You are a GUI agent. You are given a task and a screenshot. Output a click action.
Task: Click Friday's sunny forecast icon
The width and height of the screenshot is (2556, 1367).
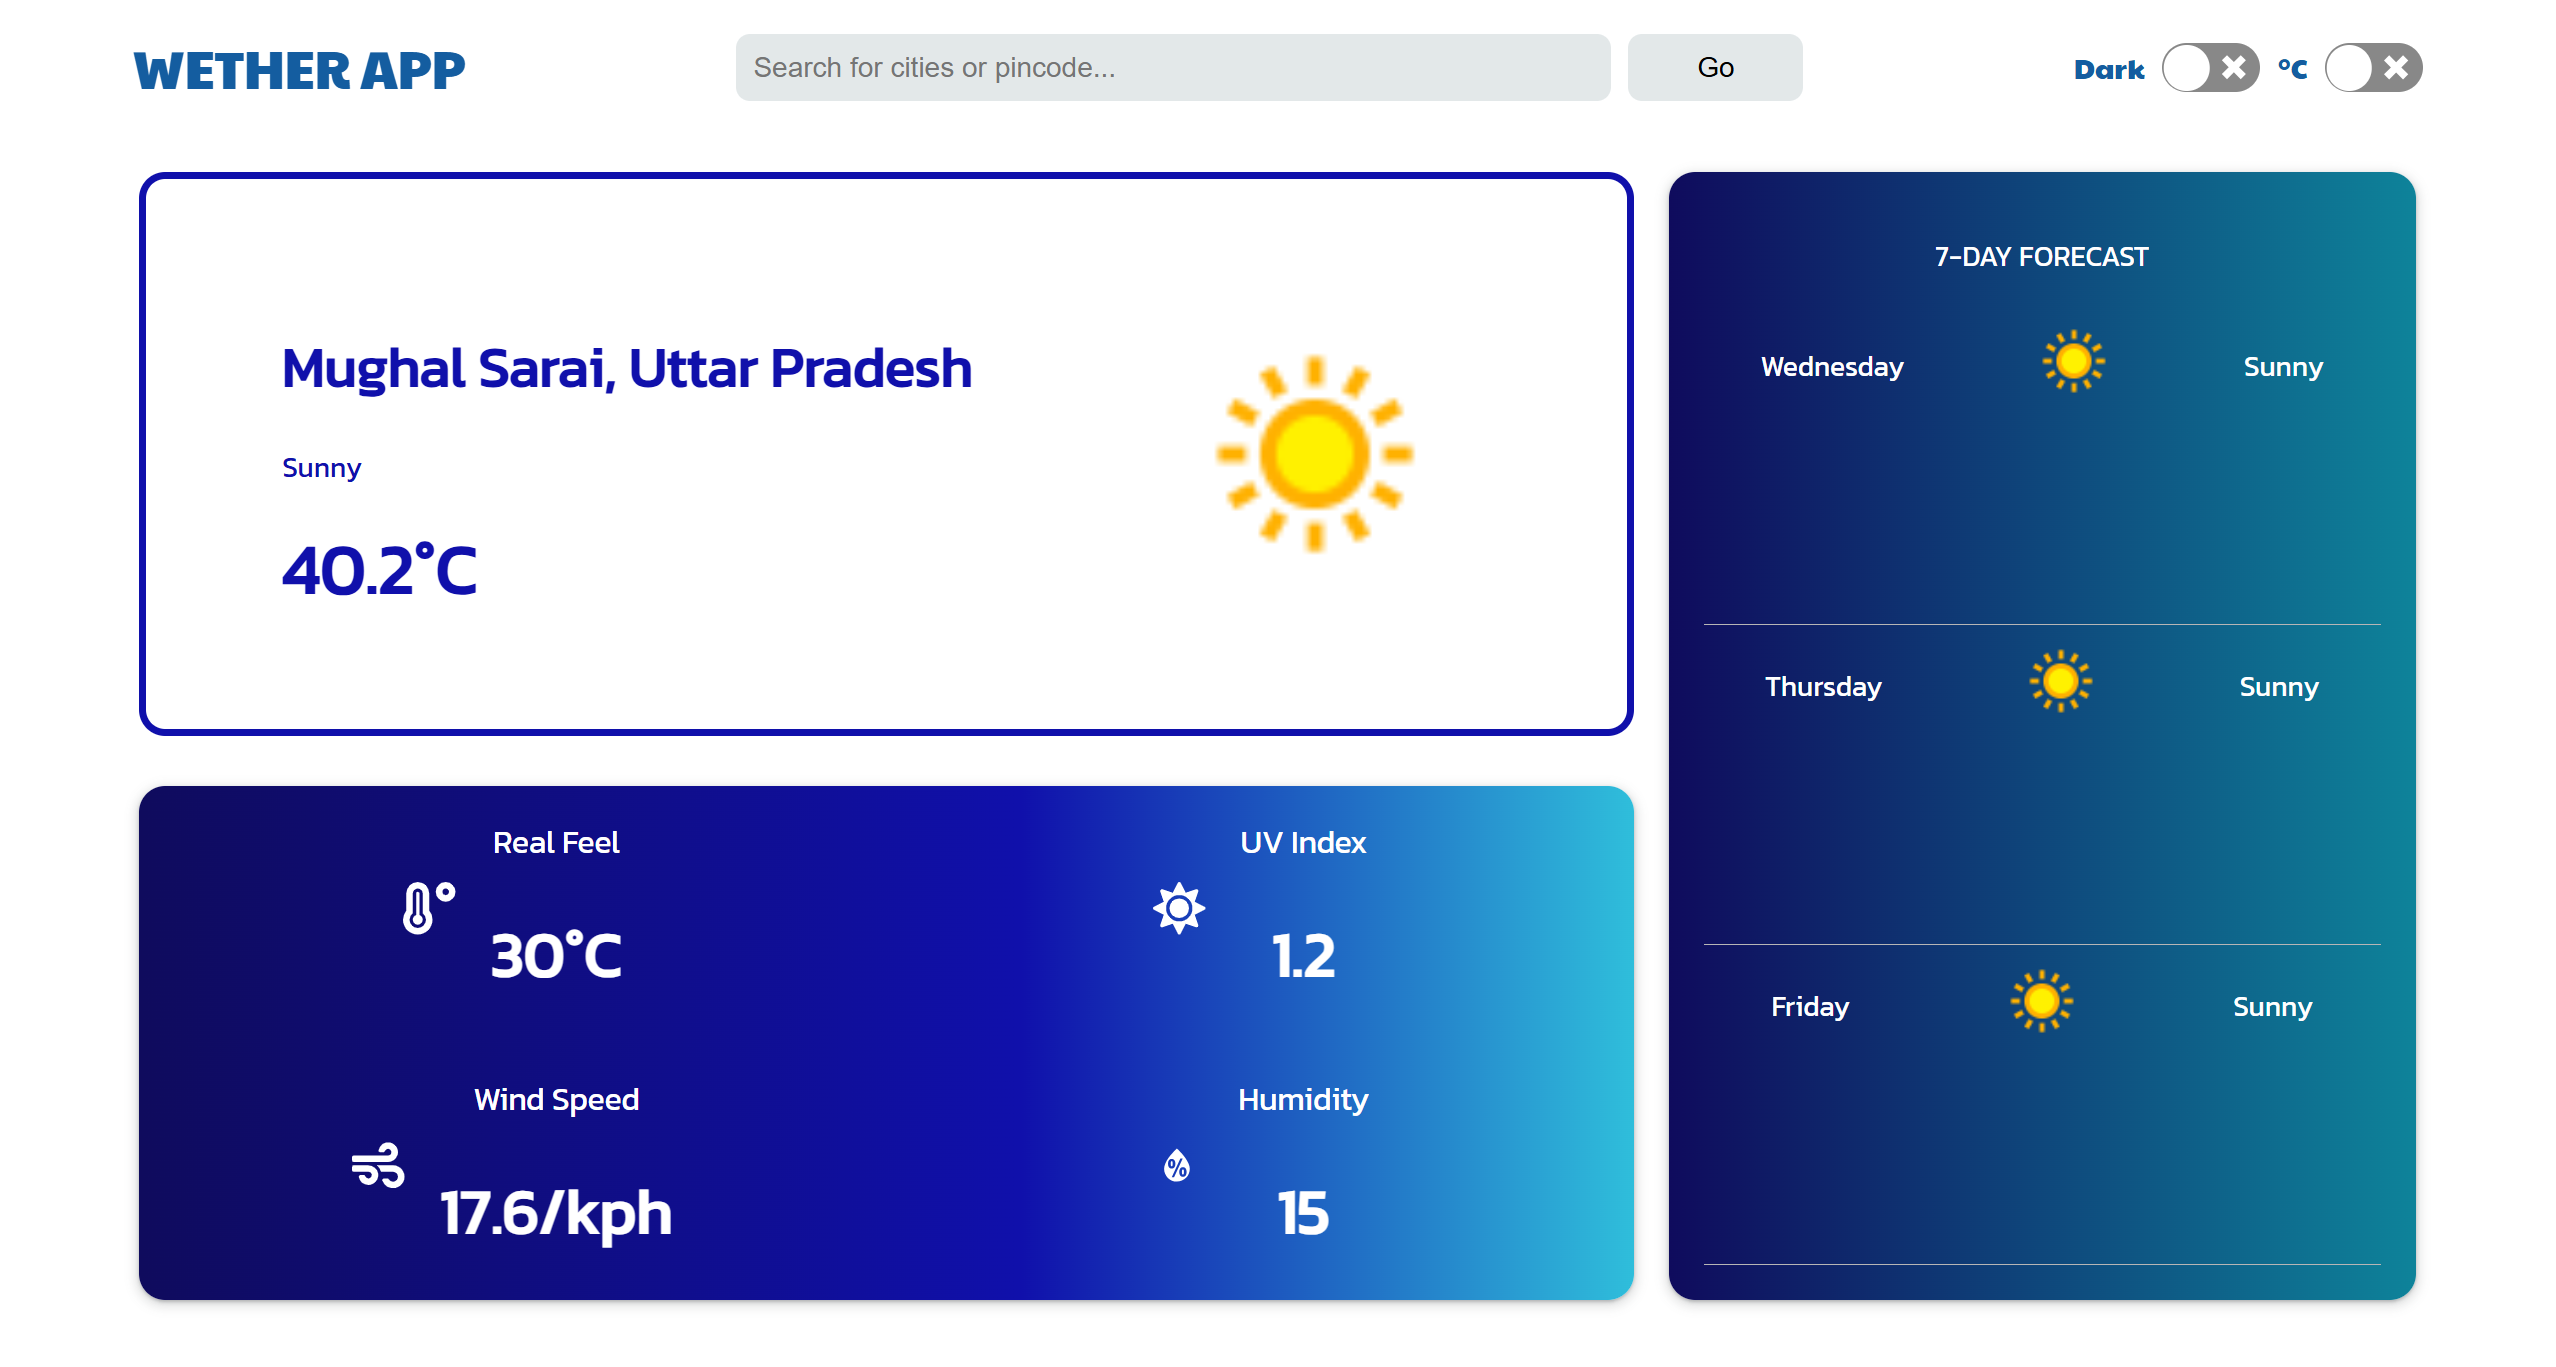pos(2041,1001)
